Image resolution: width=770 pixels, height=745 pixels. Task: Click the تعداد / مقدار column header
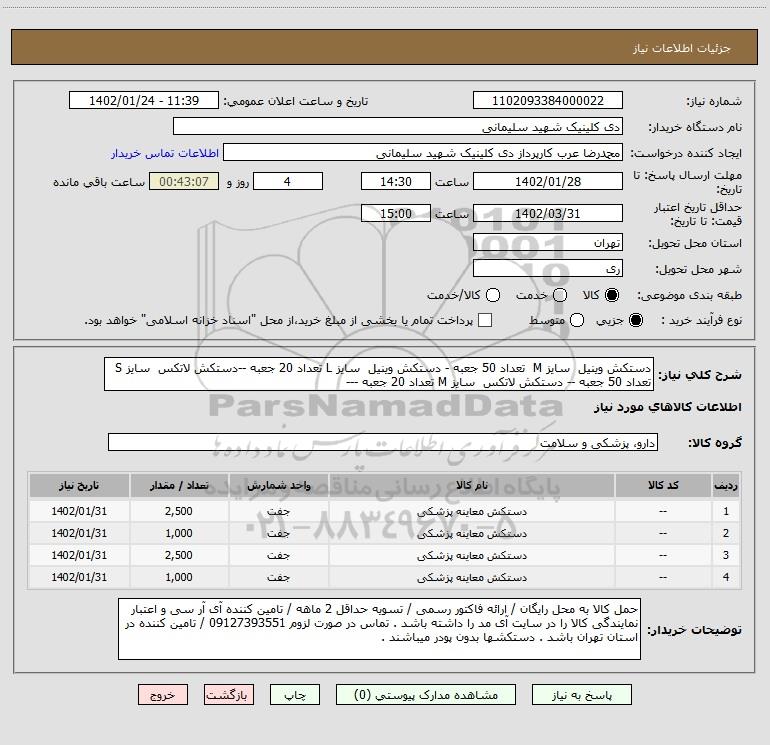point(179,485)
